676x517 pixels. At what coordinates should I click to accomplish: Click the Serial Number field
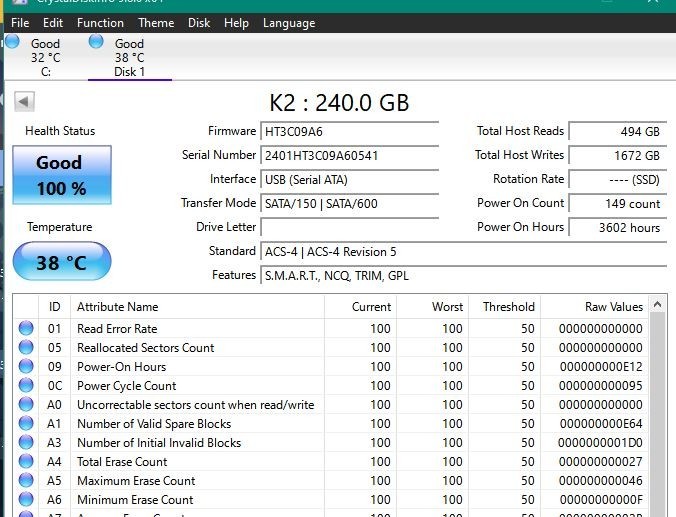[x=350, y=156]
